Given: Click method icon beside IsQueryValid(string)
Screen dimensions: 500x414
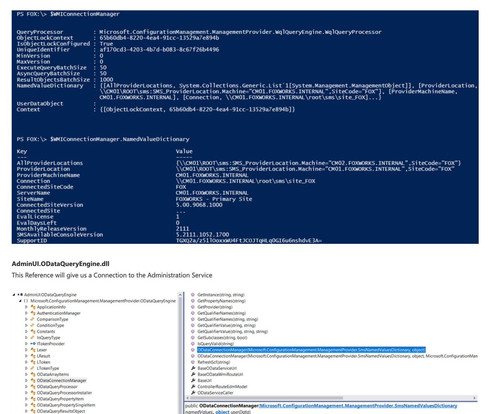Looking at the screenshot, I should click(x=193, y=344).
